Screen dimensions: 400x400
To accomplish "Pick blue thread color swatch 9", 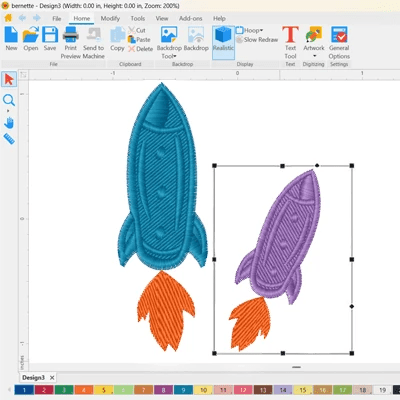I will pyautogui.click(x=183, y=390).
